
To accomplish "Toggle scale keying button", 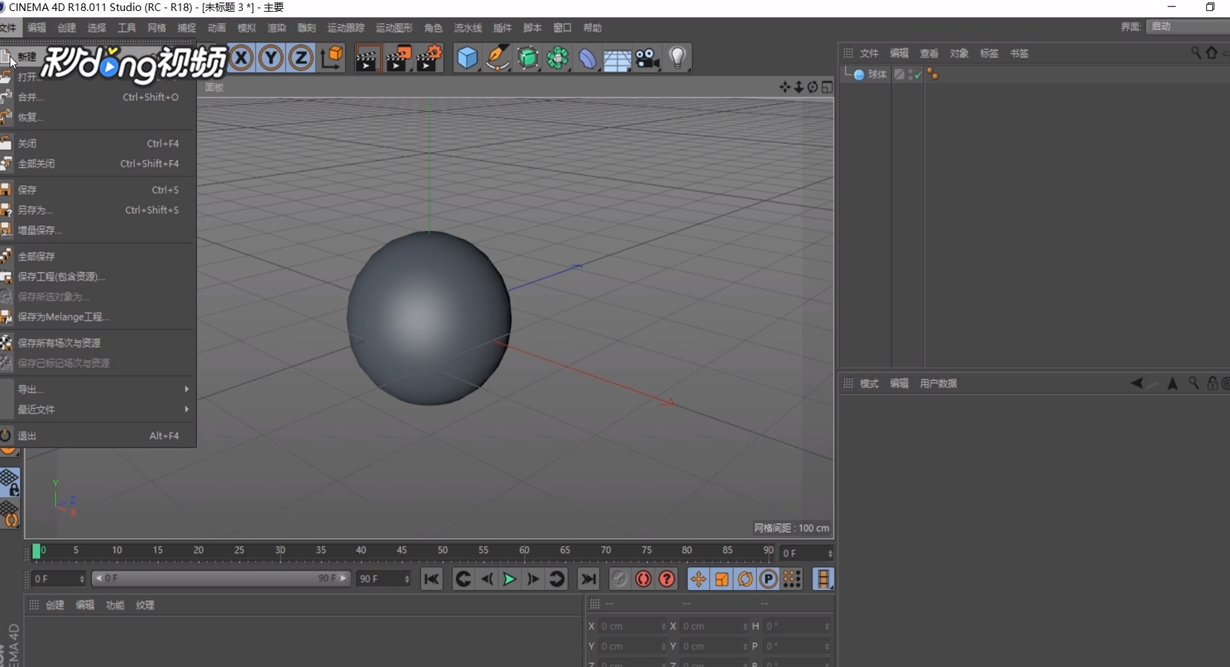I will (722, 579).
